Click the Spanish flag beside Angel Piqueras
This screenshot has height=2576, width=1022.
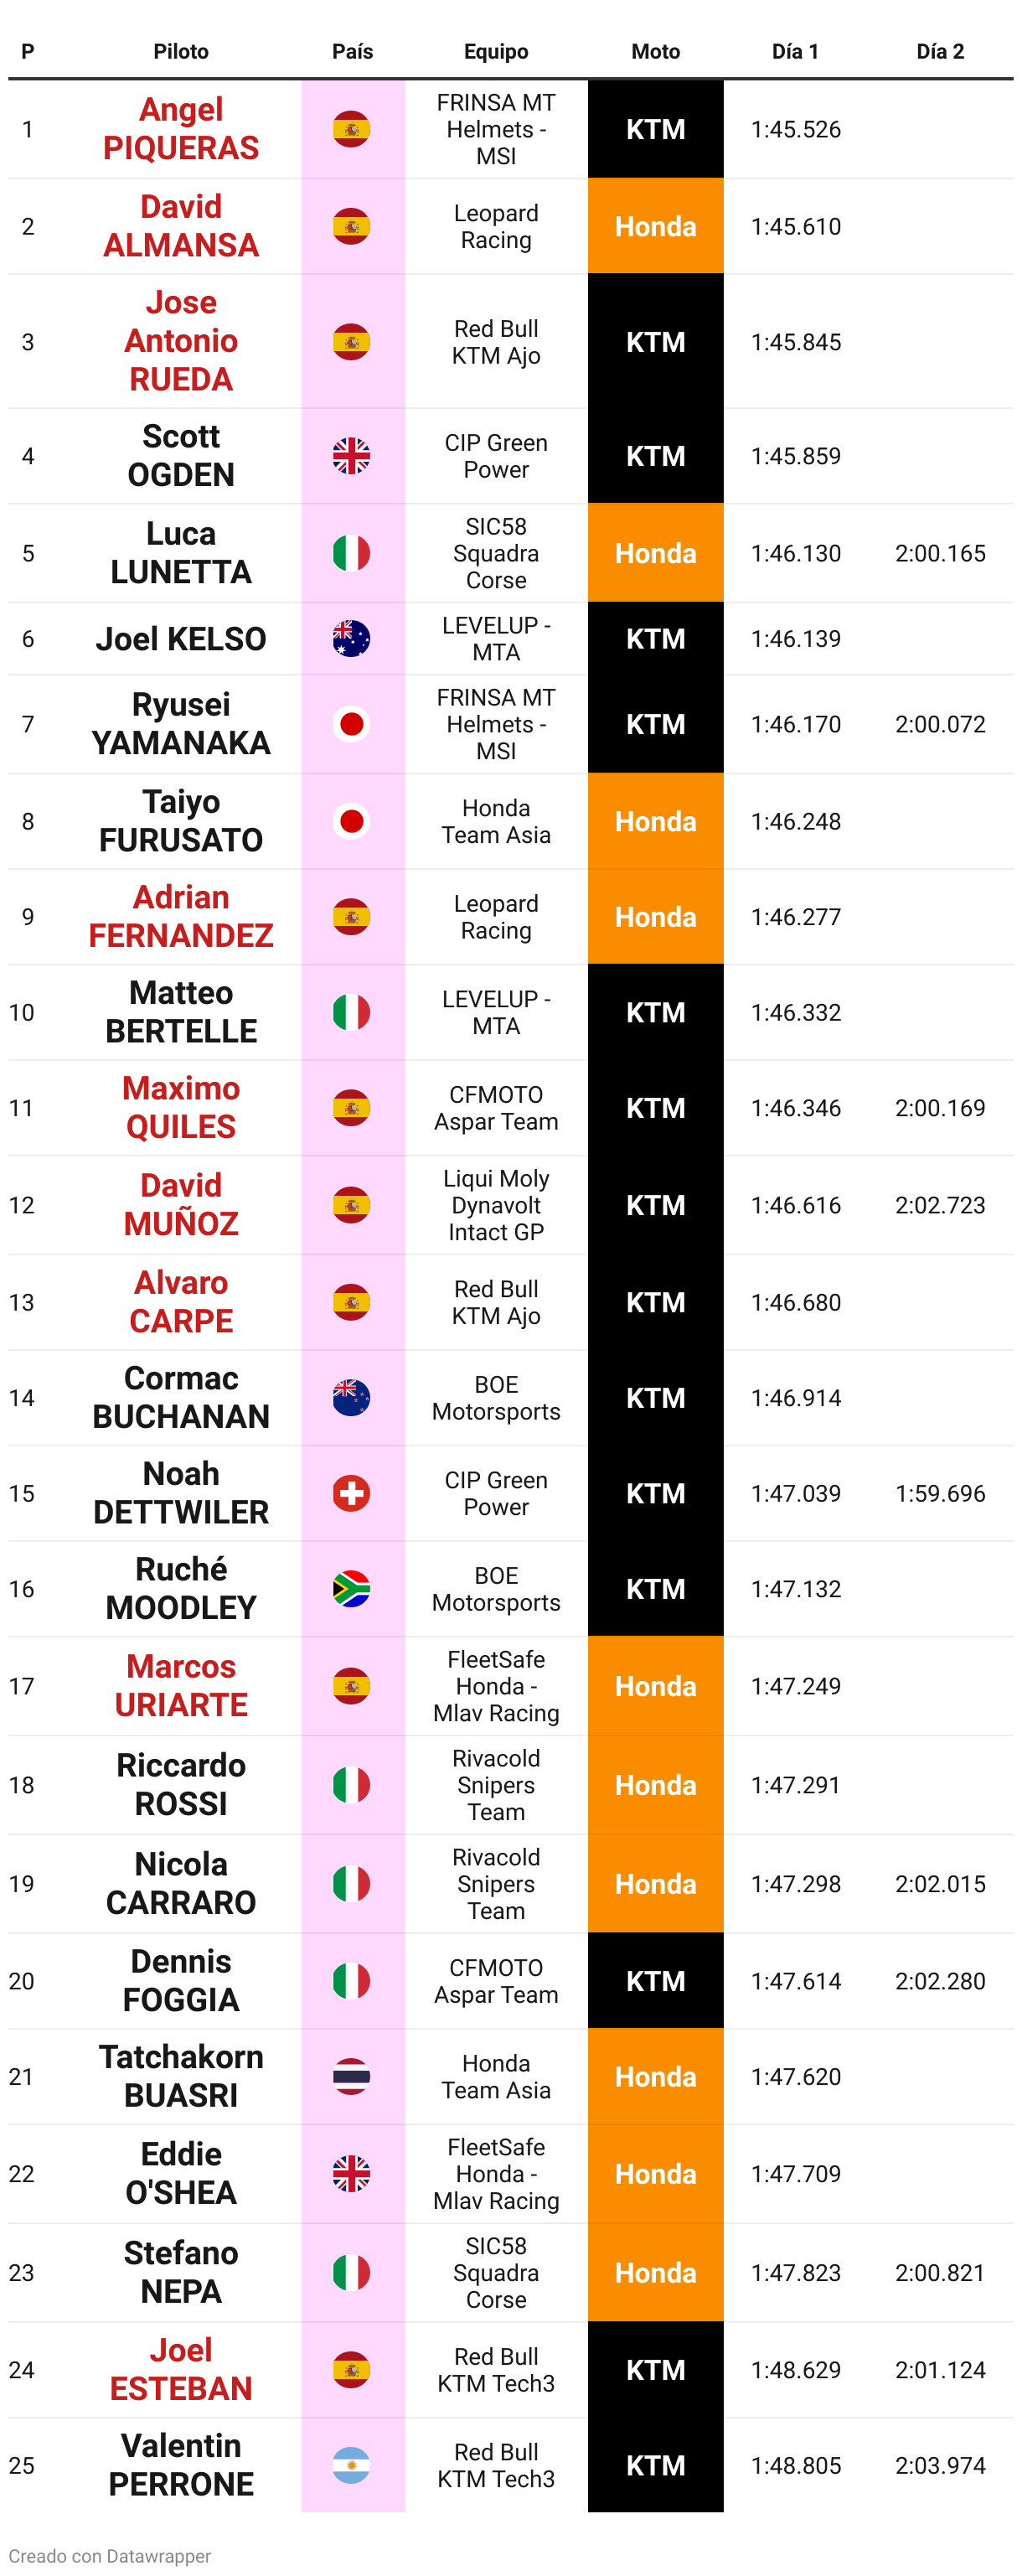(351, 129)
